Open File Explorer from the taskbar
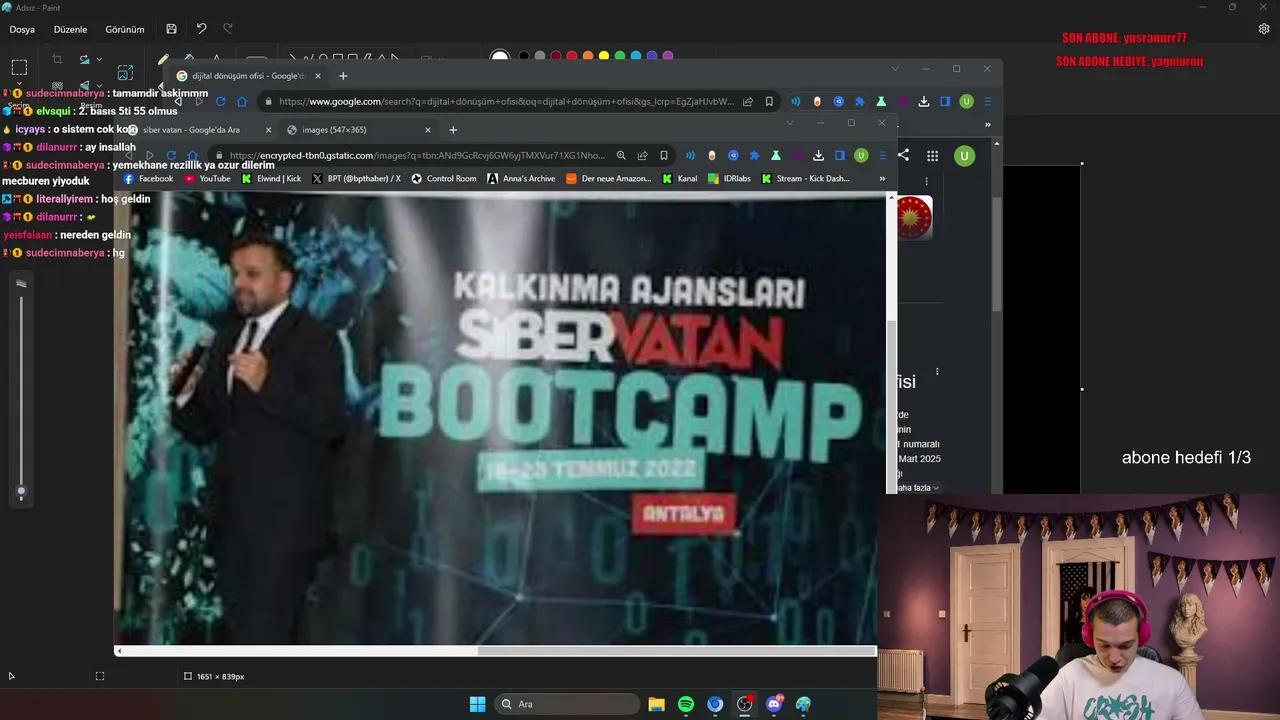The image size is (1280, 720). [x=656, y=704]
